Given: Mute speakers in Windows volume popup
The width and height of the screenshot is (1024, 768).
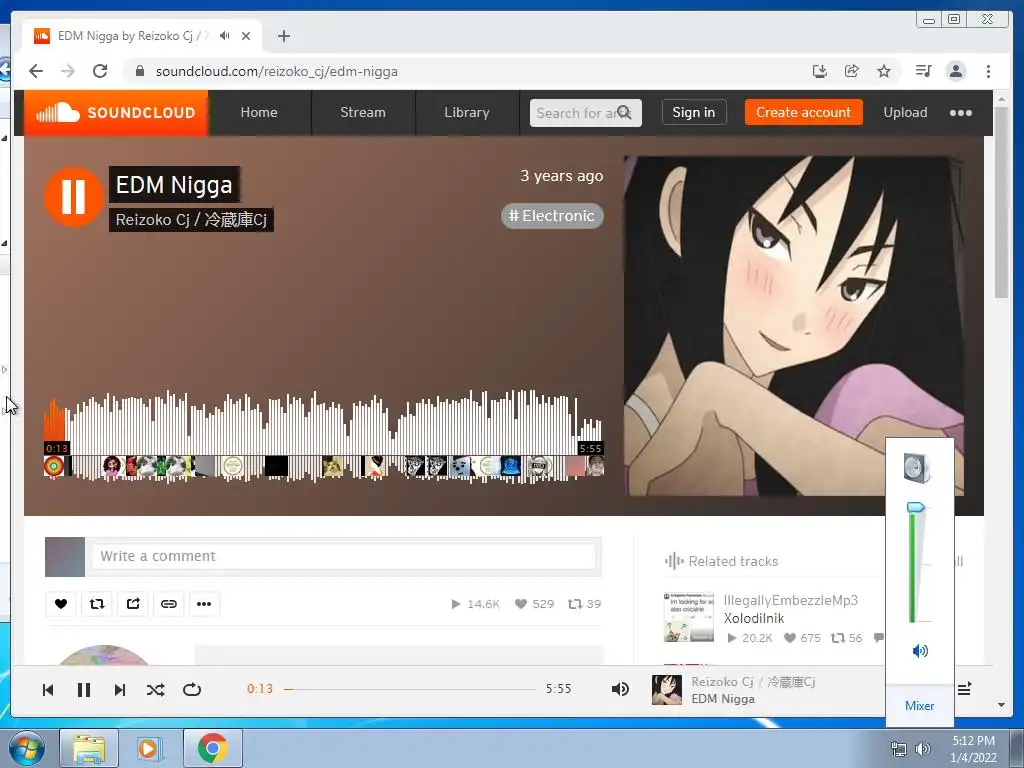Looking at the screenshot, I should (920, 650).
